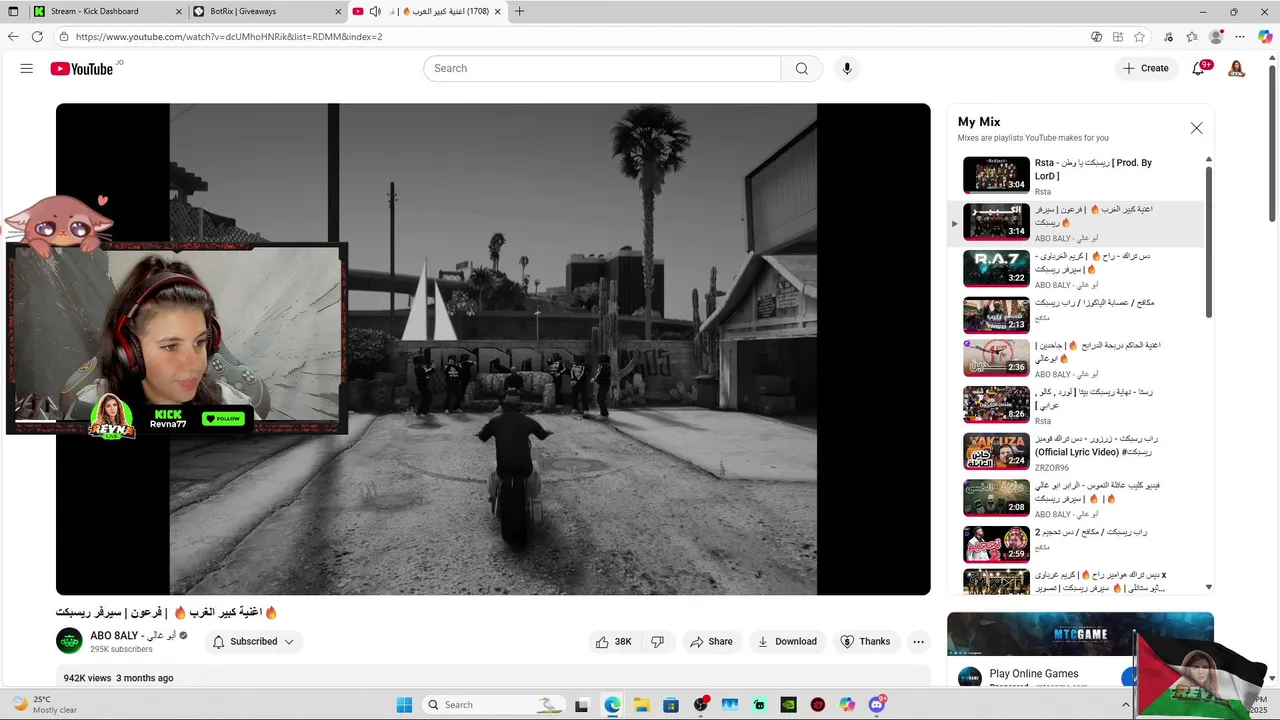Play the R.A.Z 3:22 playlist video

pyautogui.click(x=996, y=268)
